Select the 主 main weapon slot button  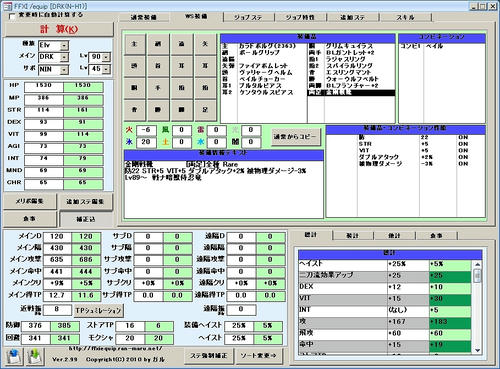(135, 44)
